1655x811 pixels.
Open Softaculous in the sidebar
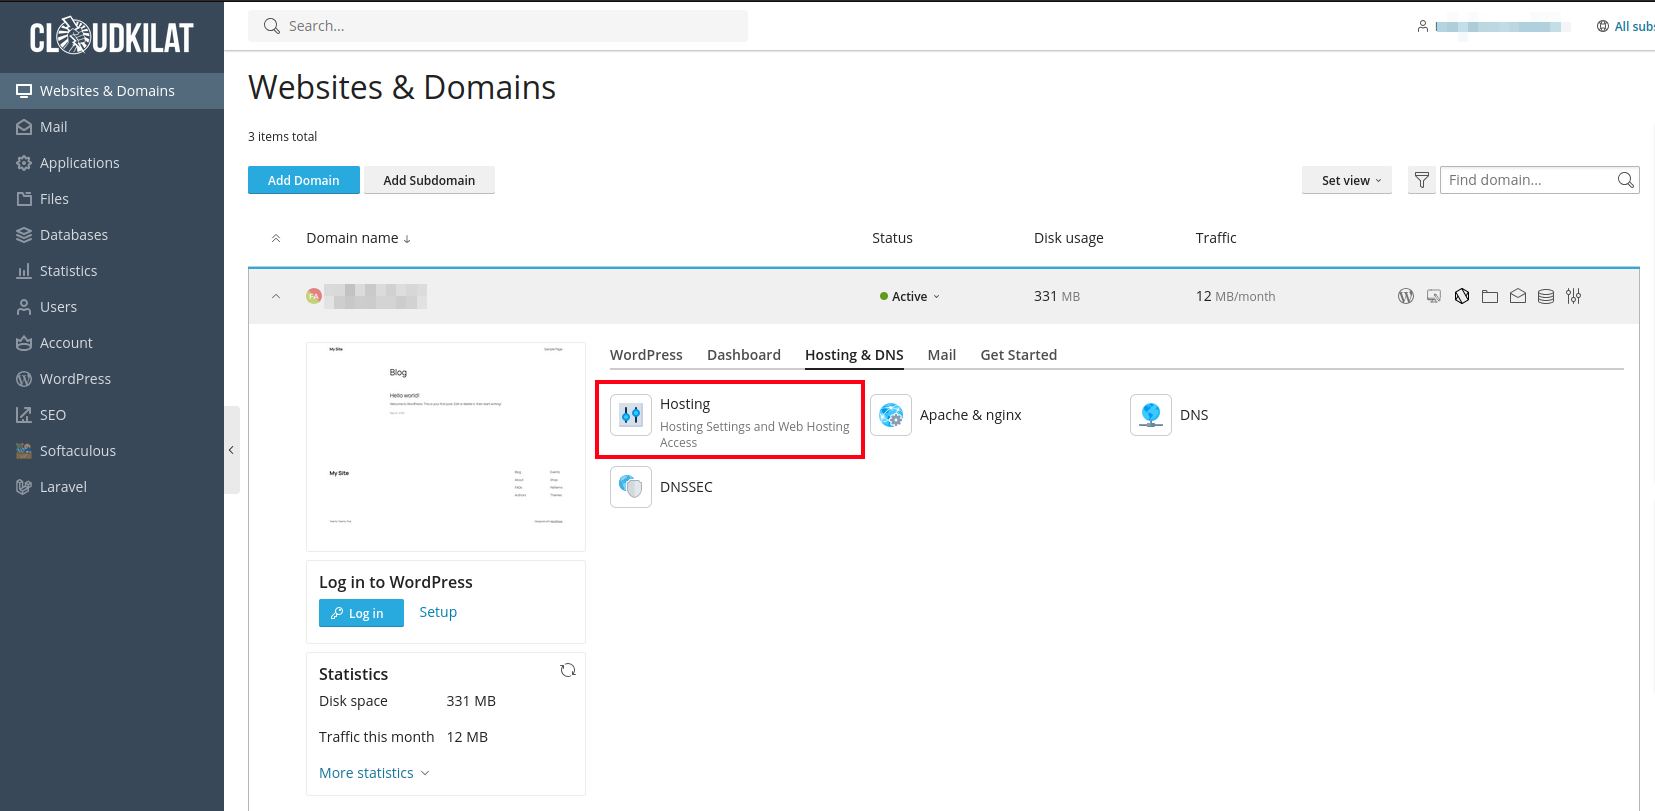coord(112,451)
